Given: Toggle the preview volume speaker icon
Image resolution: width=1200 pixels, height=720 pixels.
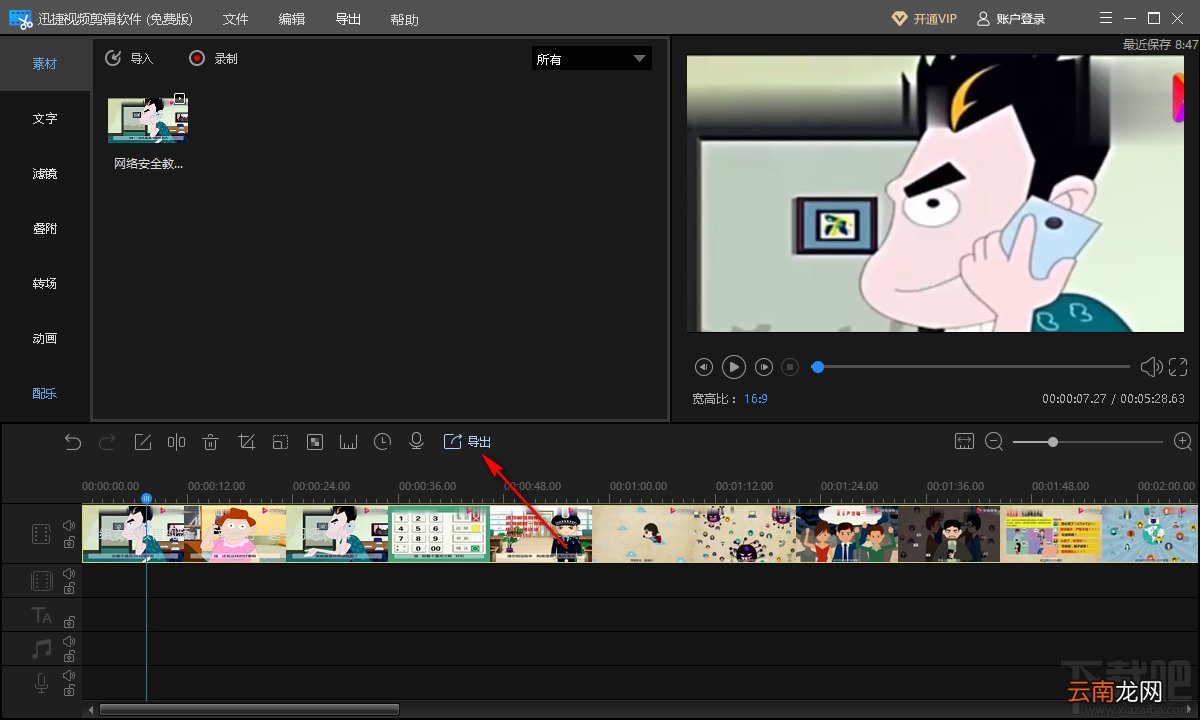Looking at the screenshot, I should pos(1151,367).
